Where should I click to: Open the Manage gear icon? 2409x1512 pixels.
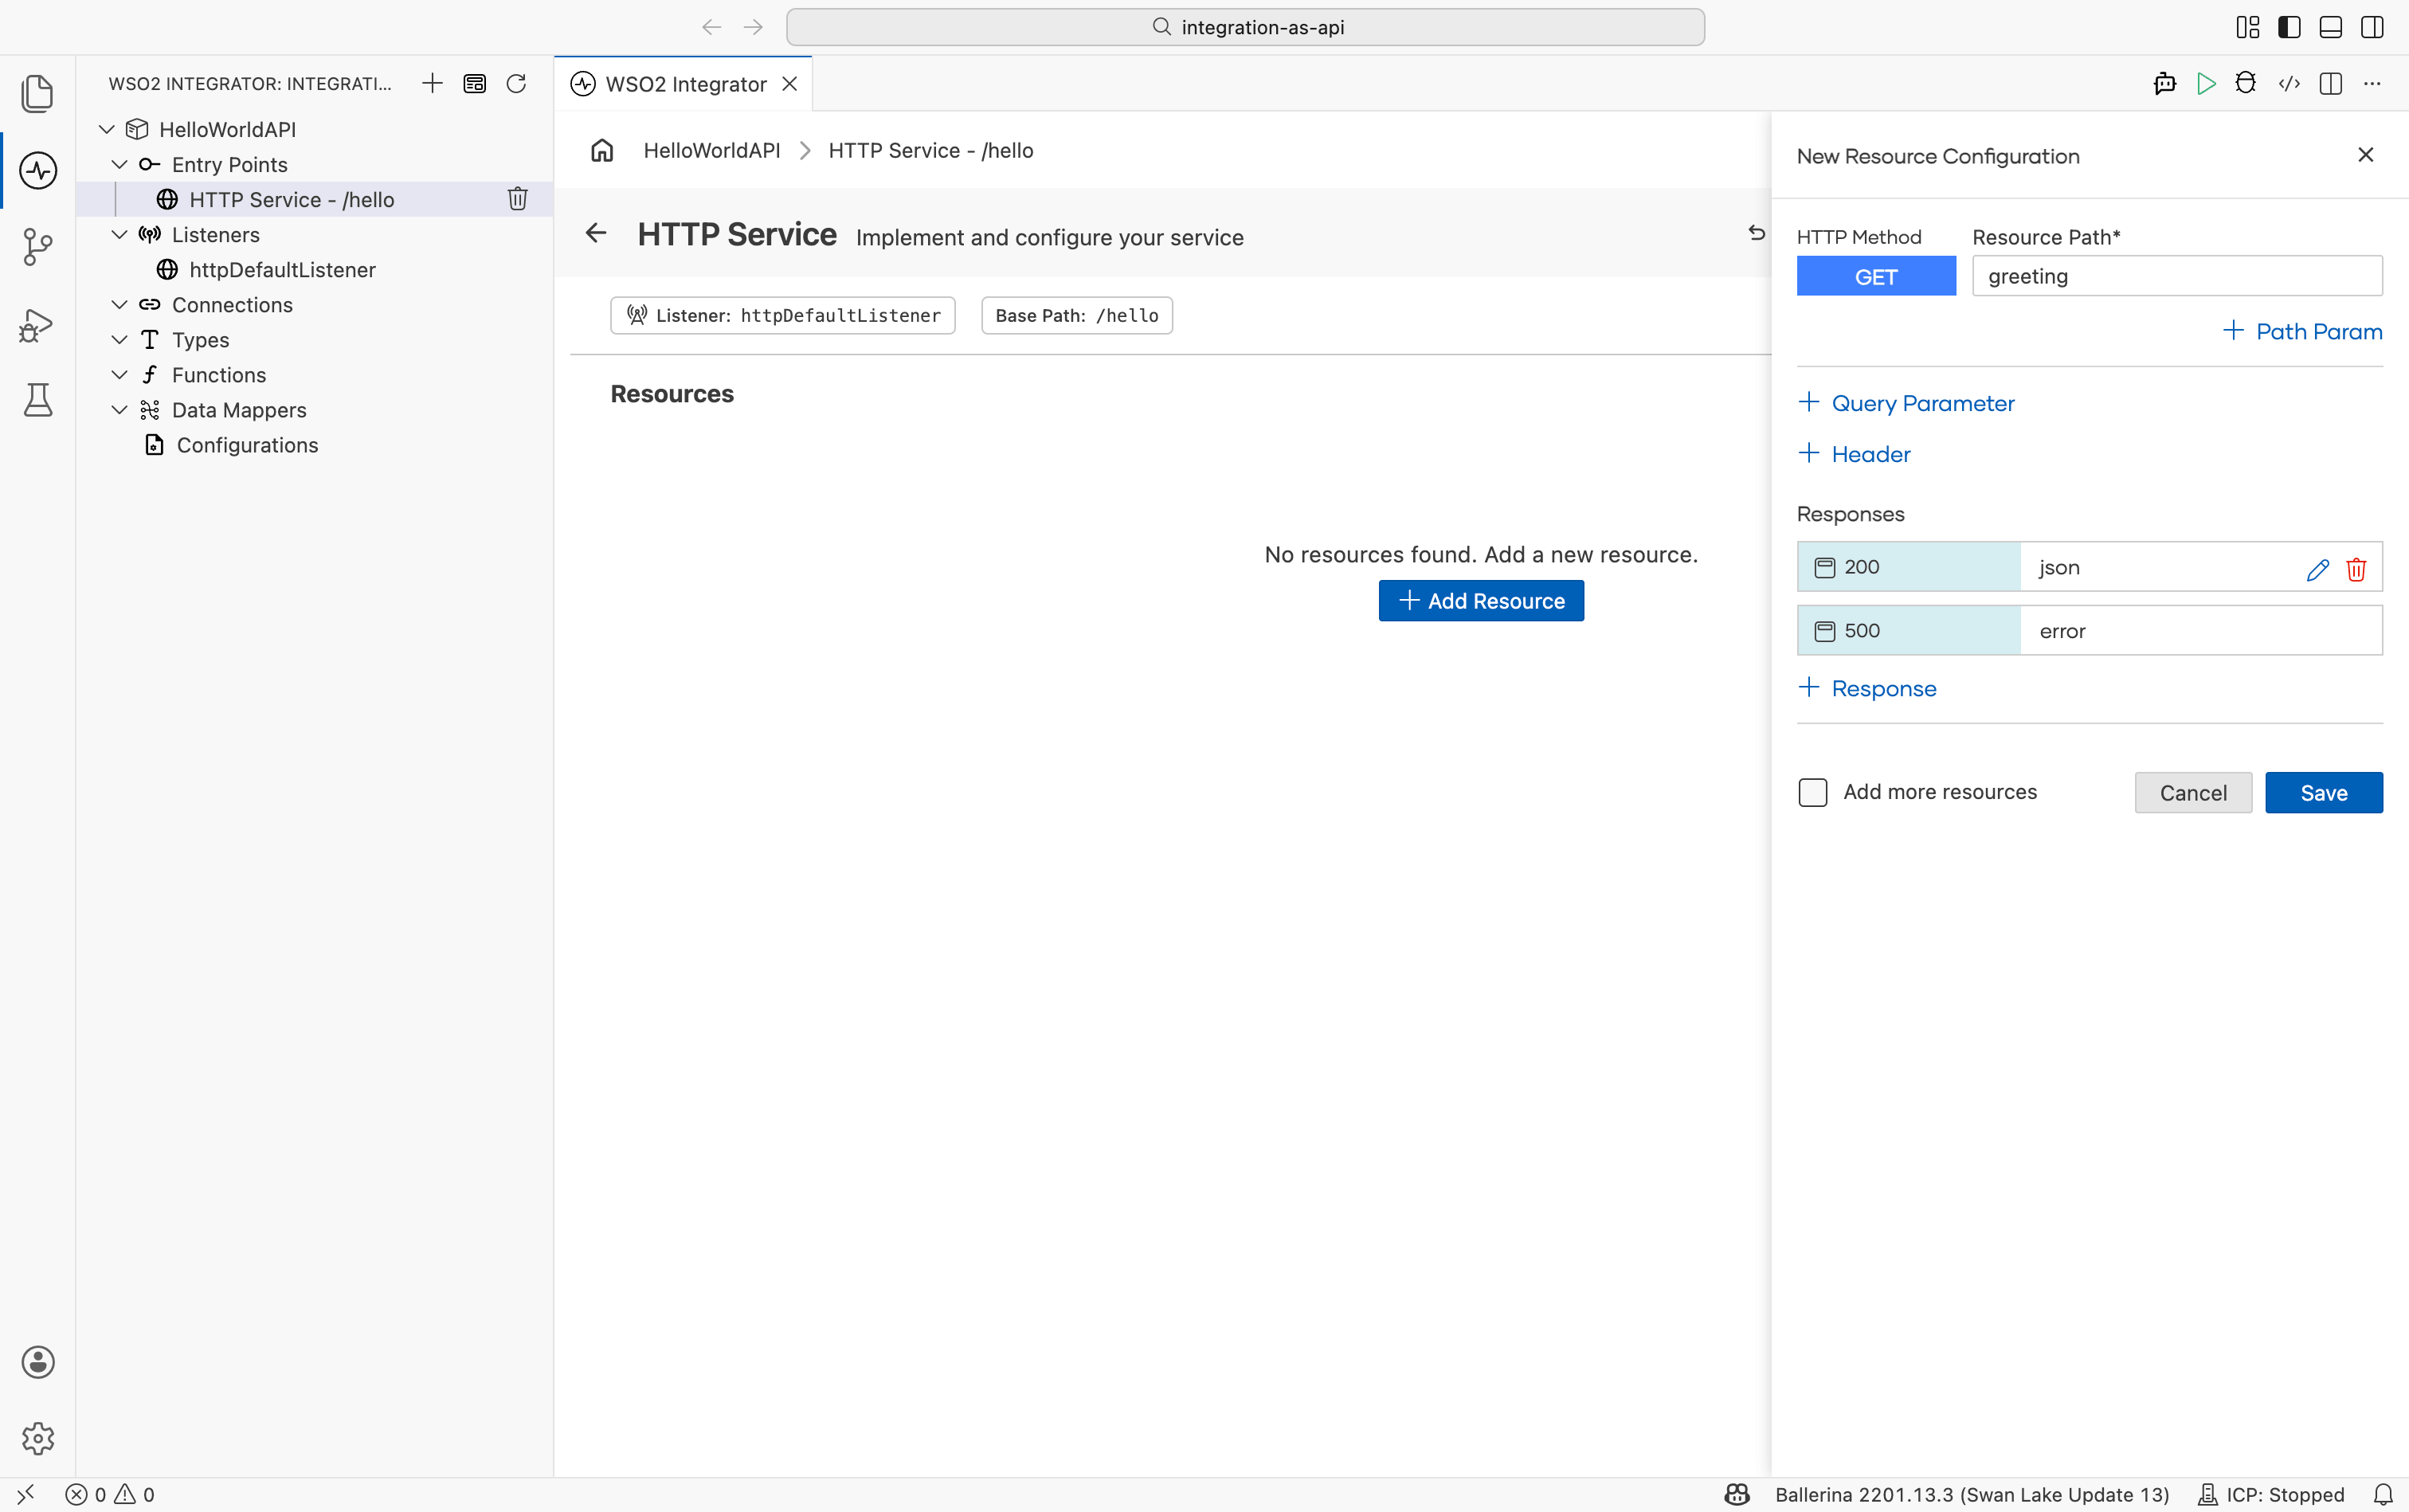click(x=37, y=1438)
